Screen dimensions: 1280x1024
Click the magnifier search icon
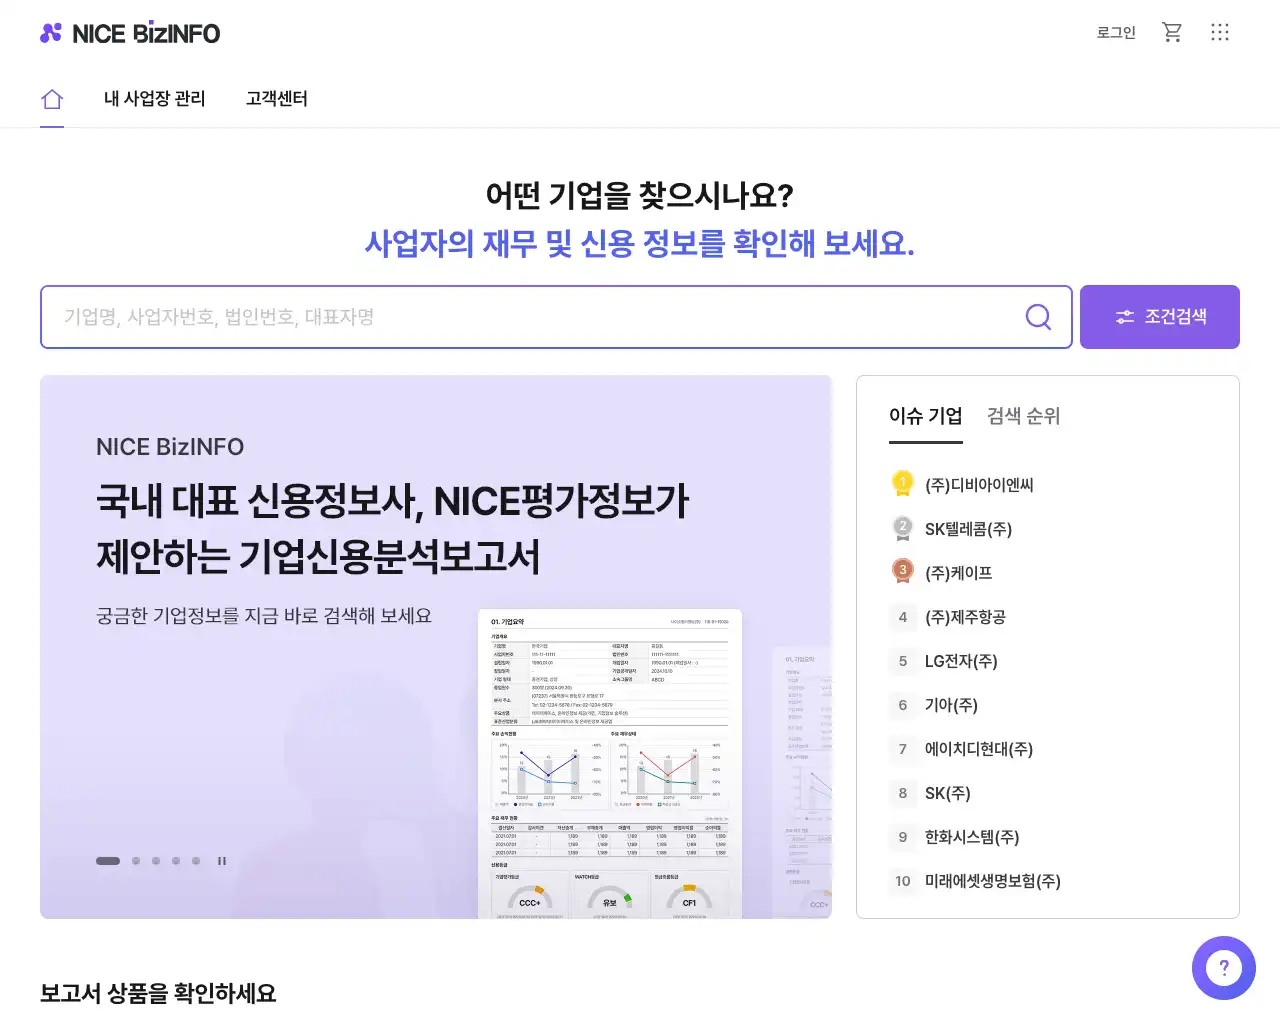point(1038,317)
